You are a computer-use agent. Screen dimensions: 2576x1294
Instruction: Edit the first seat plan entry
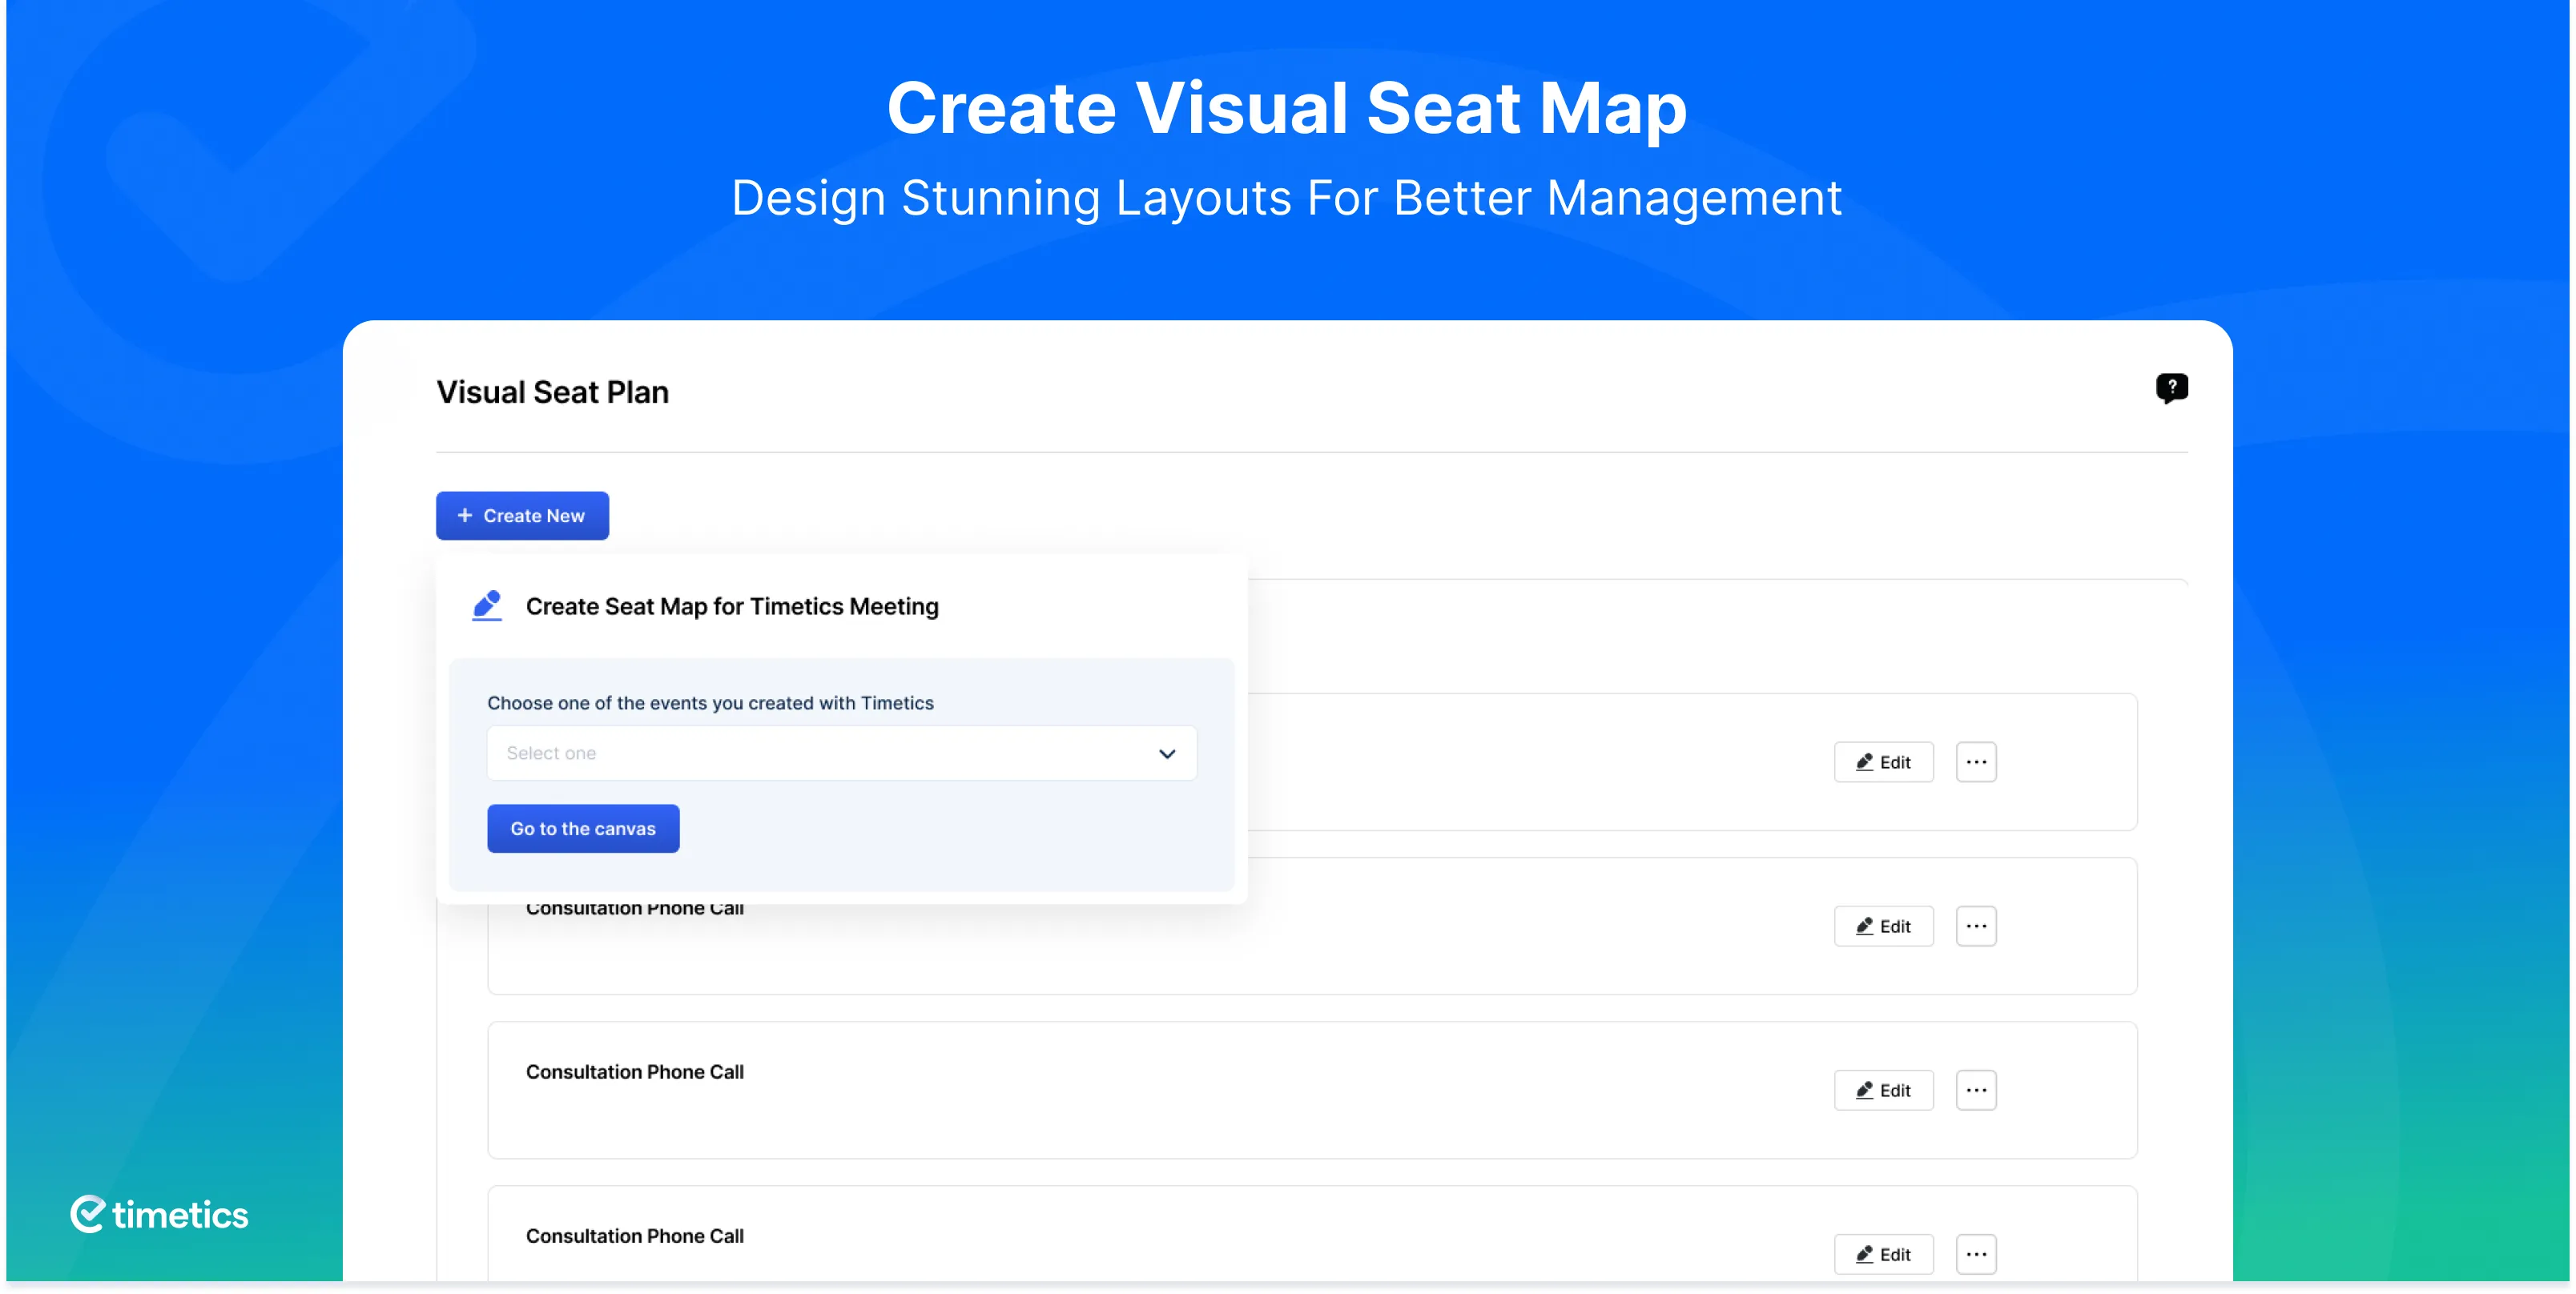[1884, 762]
